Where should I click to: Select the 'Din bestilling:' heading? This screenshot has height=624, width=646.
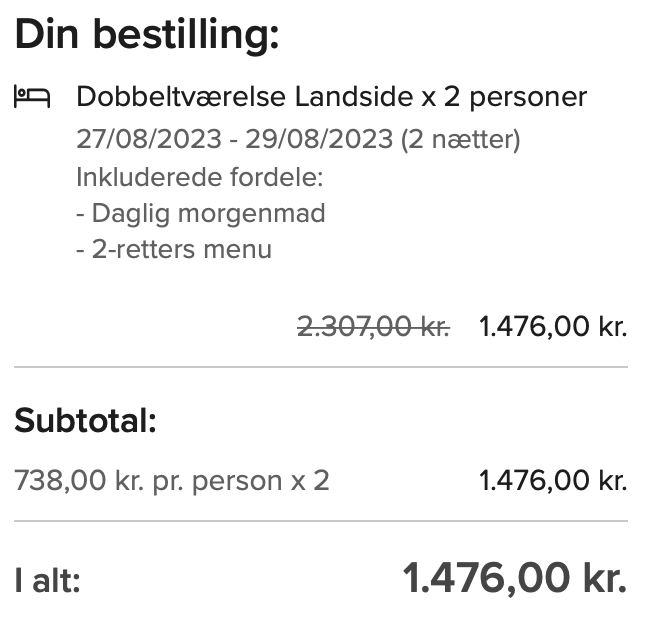coord(147,35)
